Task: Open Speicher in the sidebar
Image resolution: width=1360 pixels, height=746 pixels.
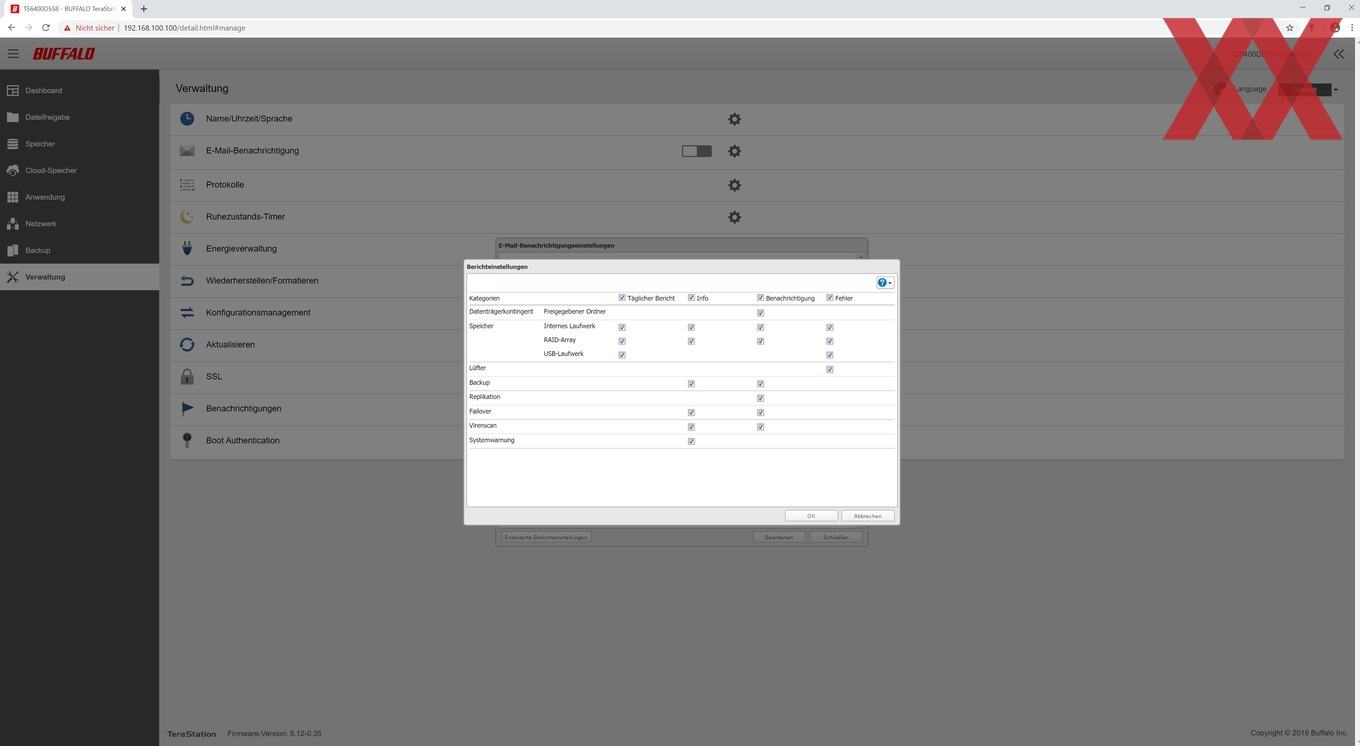Action: [40, 144]
